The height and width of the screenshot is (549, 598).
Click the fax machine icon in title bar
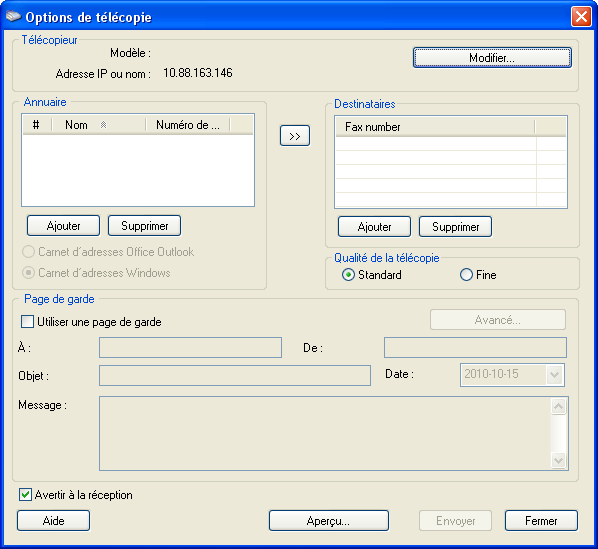coord(13,16)
